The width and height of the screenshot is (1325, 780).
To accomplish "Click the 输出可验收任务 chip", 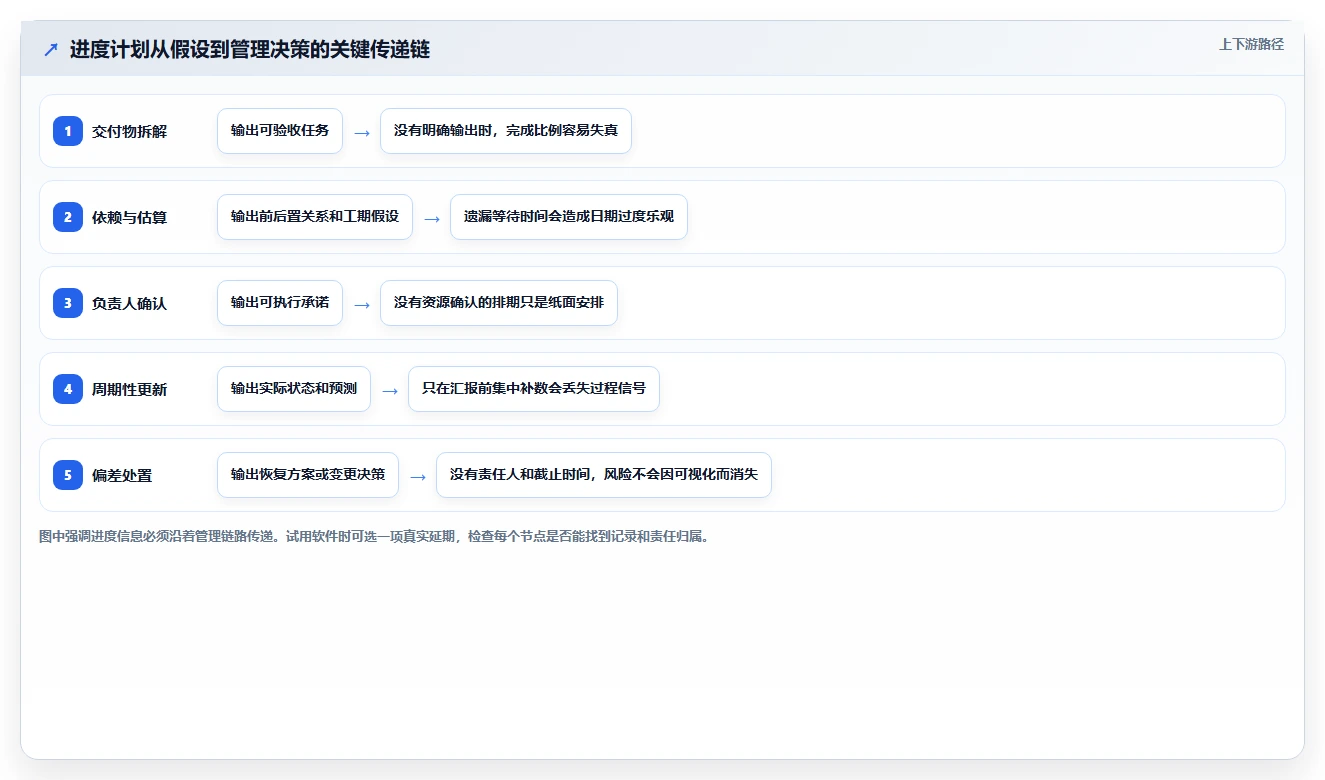I will pyautogui.click(x=280, y=131).
